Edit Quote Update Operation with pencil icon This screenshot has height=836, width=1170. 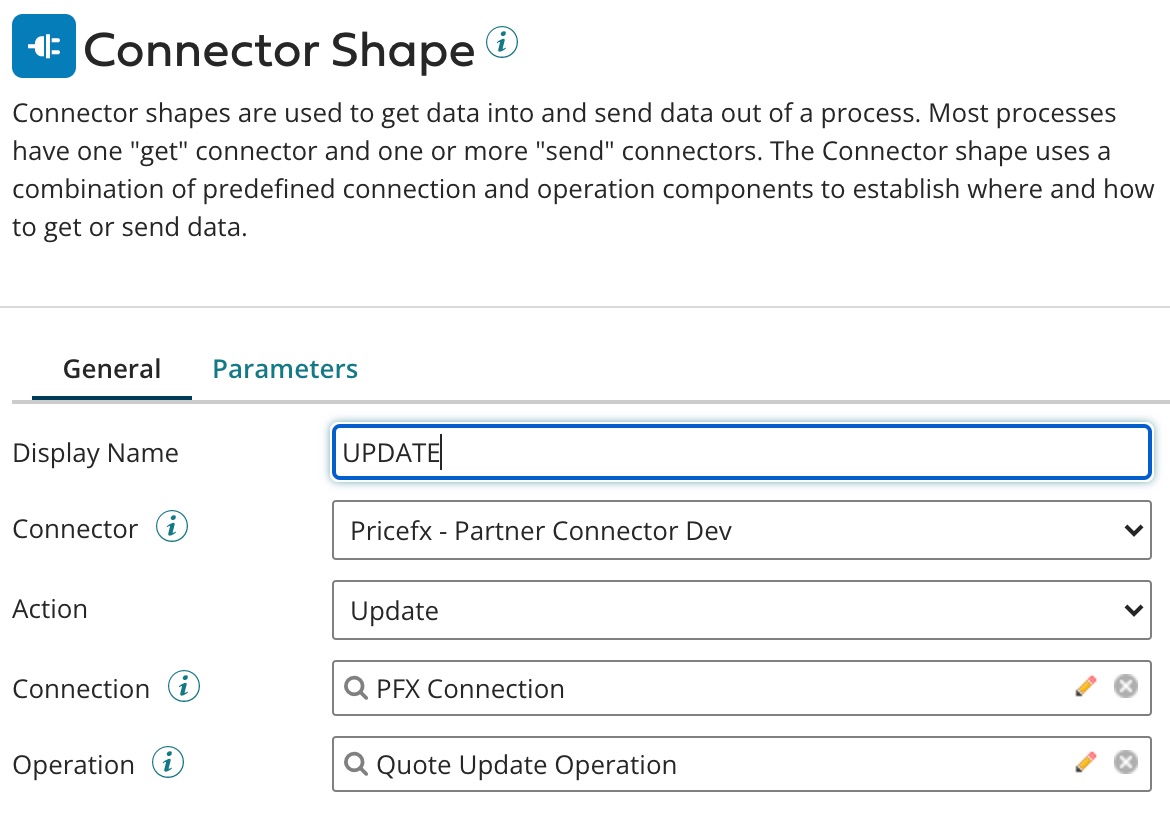tap(1086, 763)
